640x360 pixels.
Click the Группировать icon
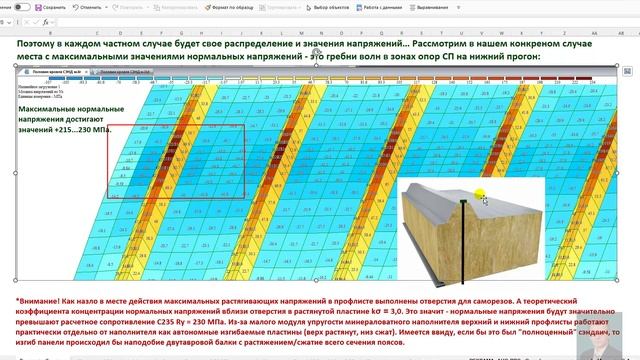(x=262, y=7)
